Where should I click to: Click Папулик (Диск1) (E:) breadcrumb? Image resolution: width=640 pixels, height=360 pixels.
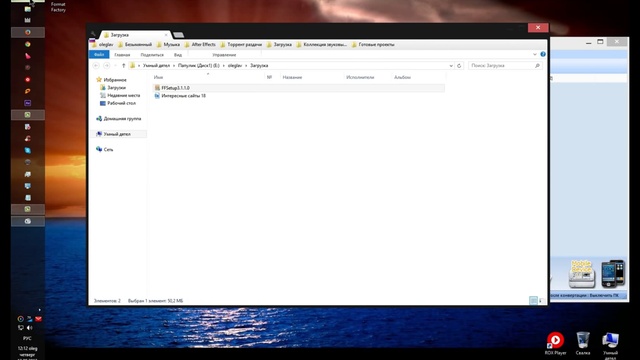(x=199, y=66)
